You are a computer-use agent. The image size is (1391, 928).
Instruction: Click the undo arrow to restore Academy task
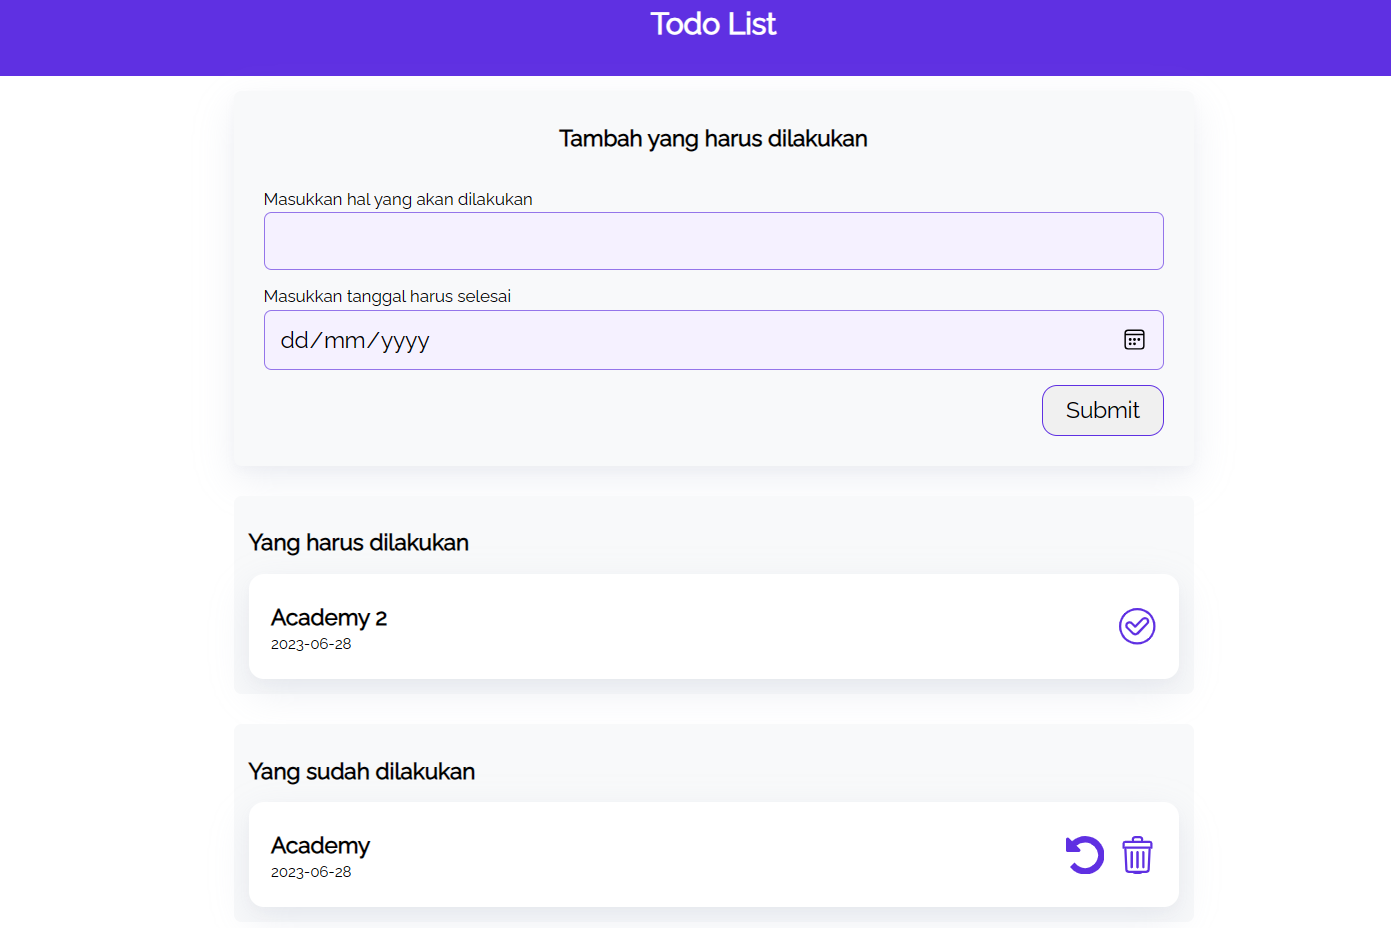pos(1085,855)
